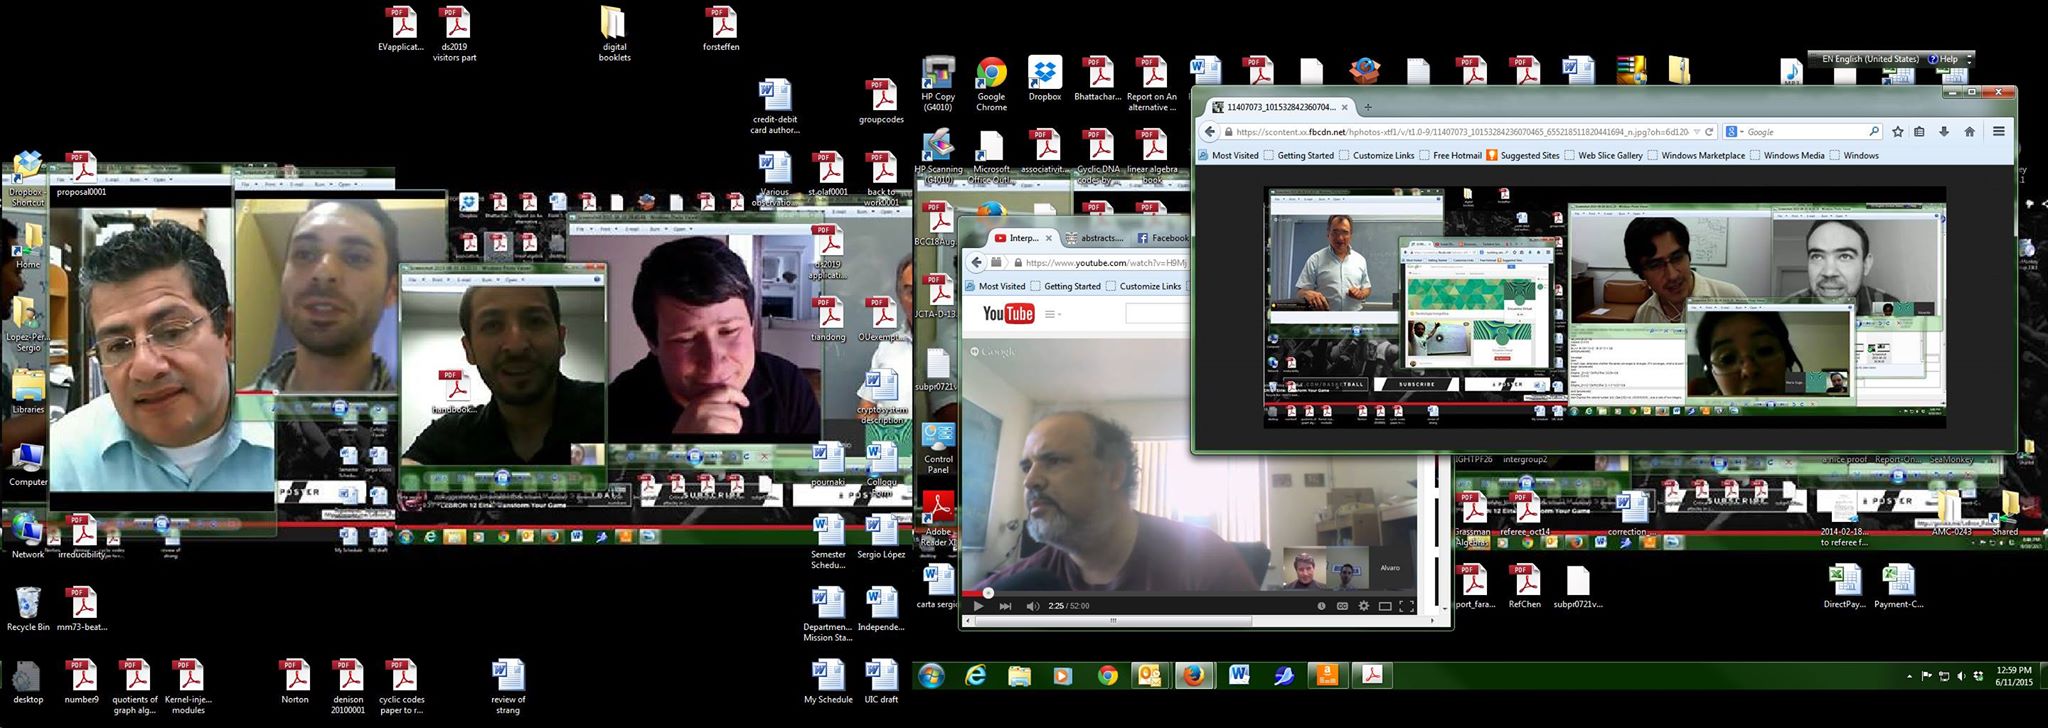Play the YouTube video
The height and width of the screenshot is (728, 2048).
point(978,606)
